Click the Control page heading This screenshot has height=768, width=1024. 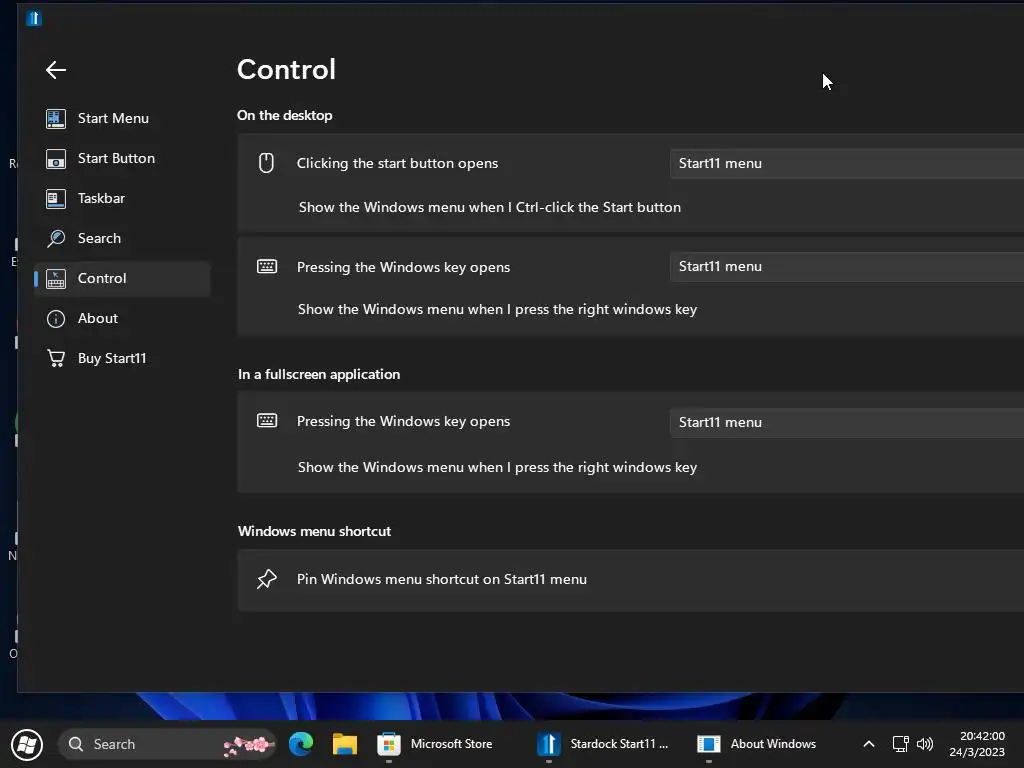tap(286, 69)
